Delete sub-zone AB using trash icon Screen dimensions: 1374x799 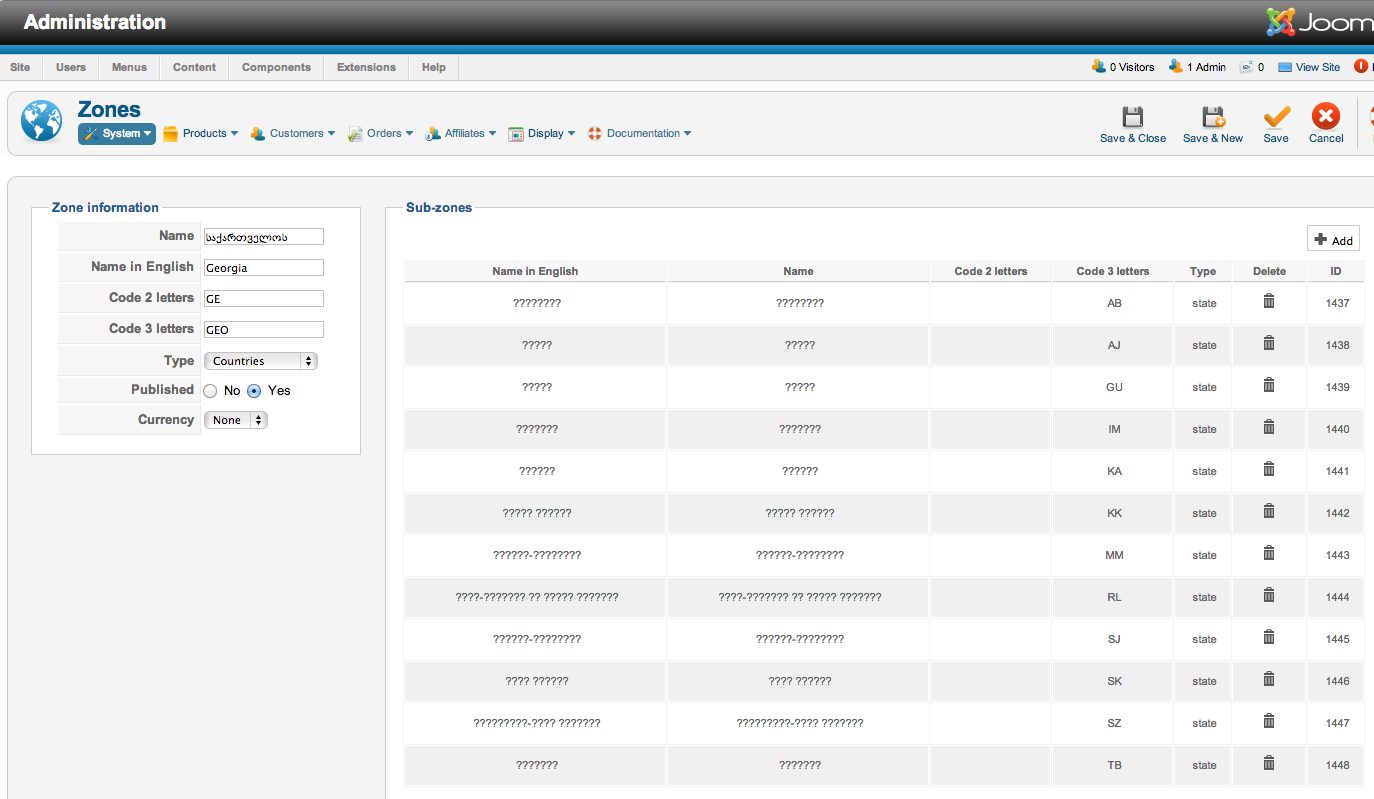1268,302
